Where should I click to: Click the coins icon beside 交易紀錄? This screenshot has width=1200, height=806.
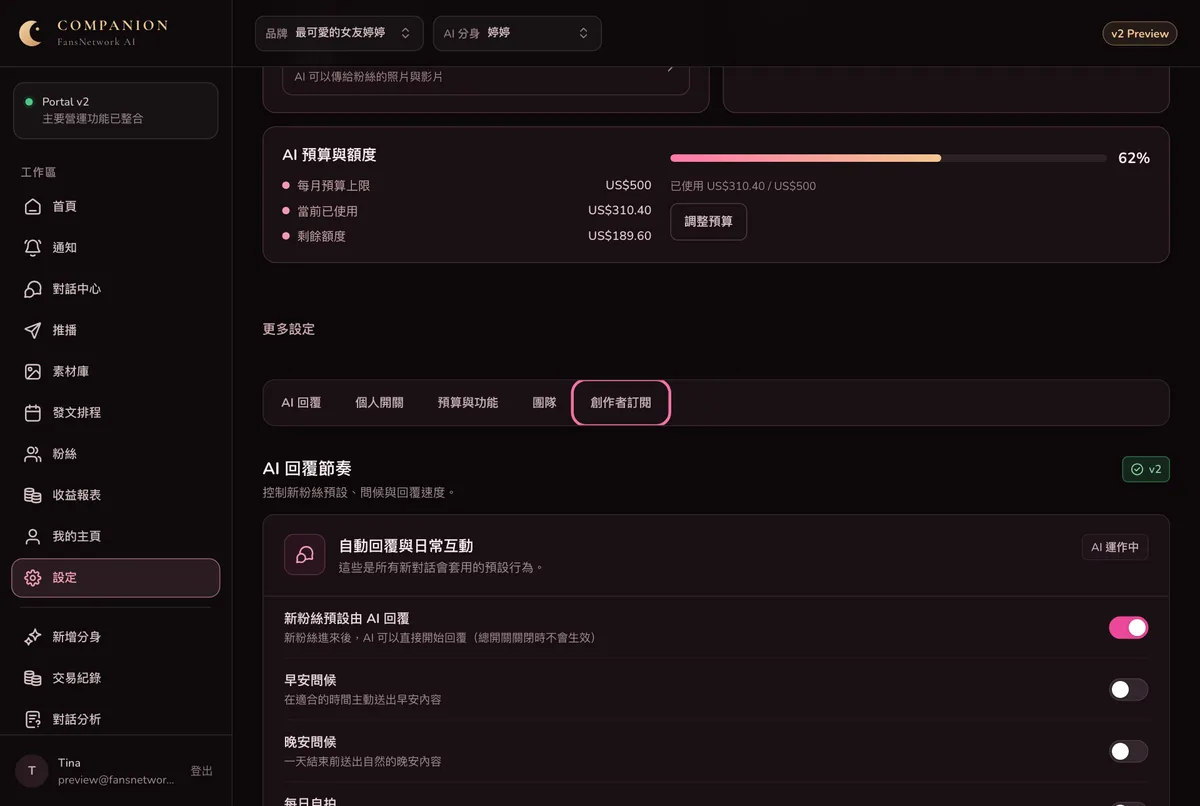(x=33, y=678)
